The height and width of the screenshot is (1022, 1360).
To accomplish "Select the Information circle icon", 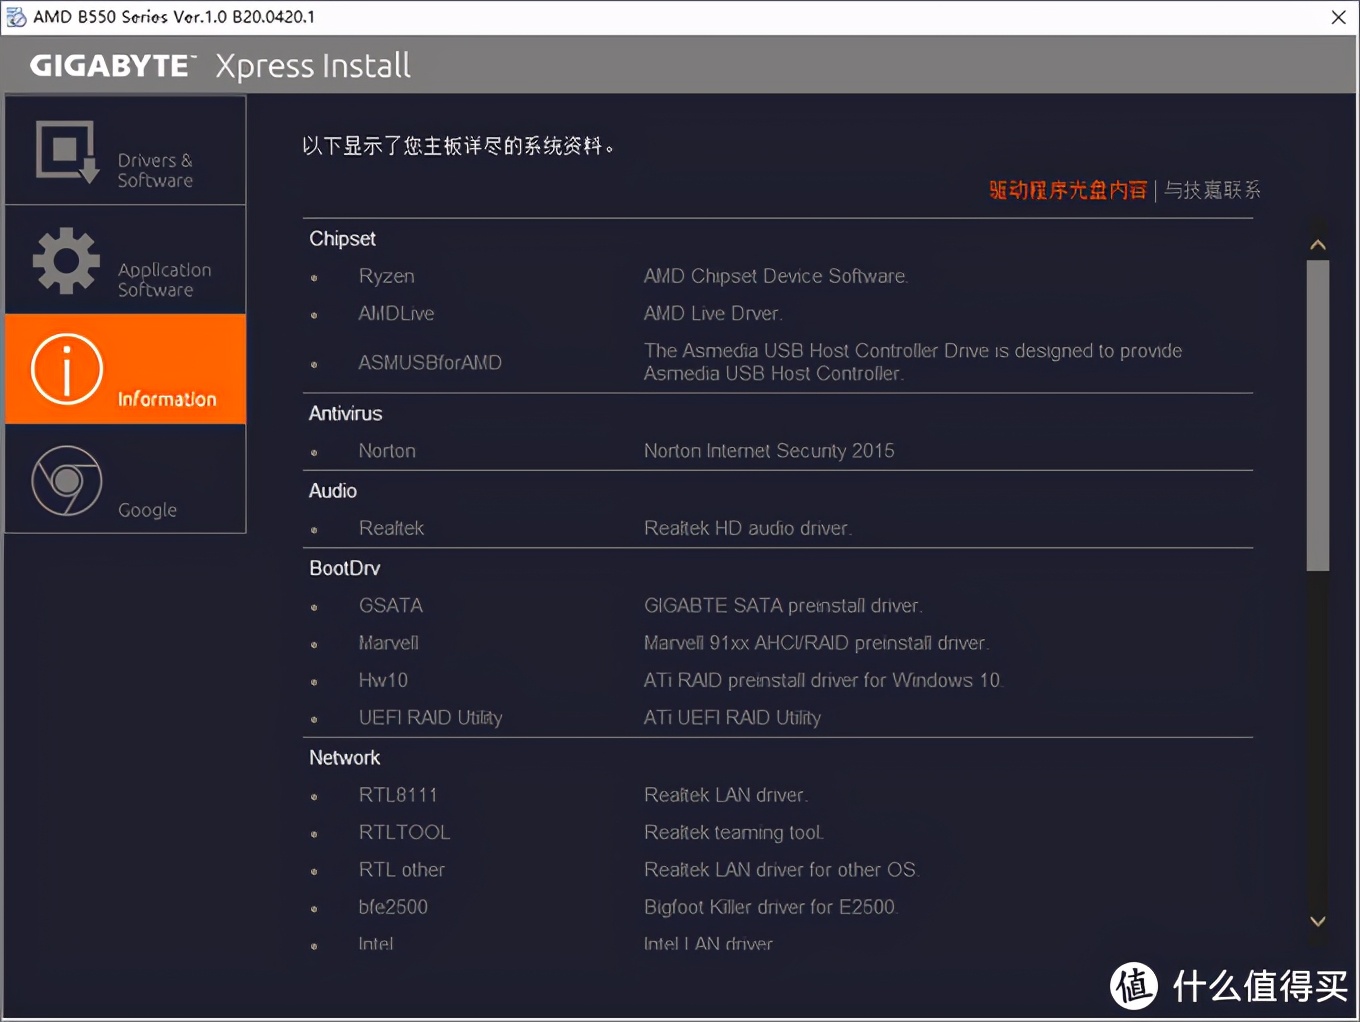I will [x=67, y=369].
